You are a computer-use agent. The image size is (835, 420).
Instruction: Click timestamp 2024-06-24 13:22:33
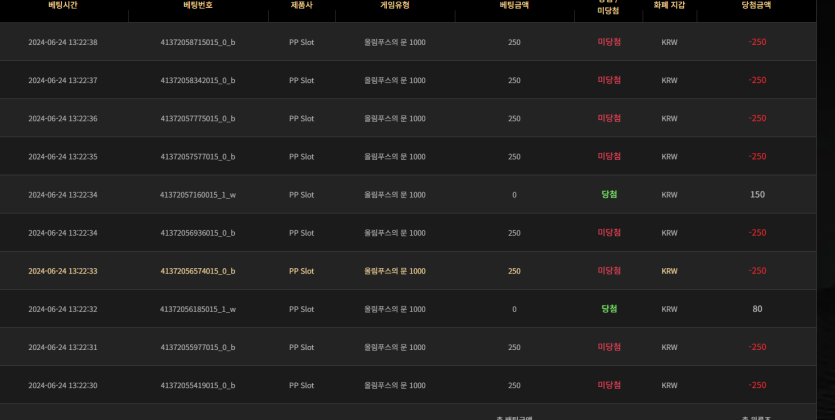63,271
